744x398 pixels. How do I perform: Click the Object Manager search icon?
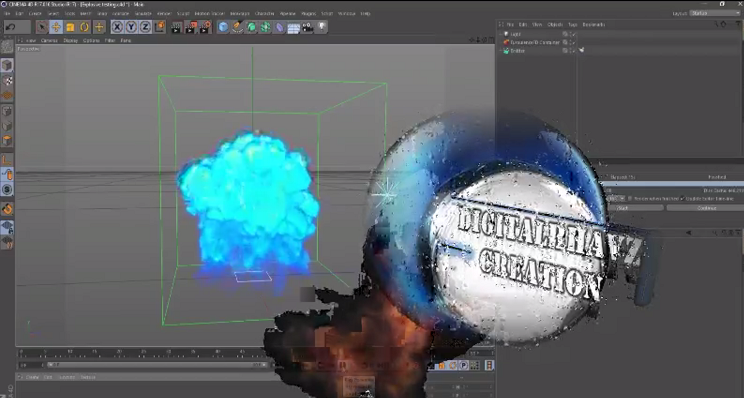716,25
